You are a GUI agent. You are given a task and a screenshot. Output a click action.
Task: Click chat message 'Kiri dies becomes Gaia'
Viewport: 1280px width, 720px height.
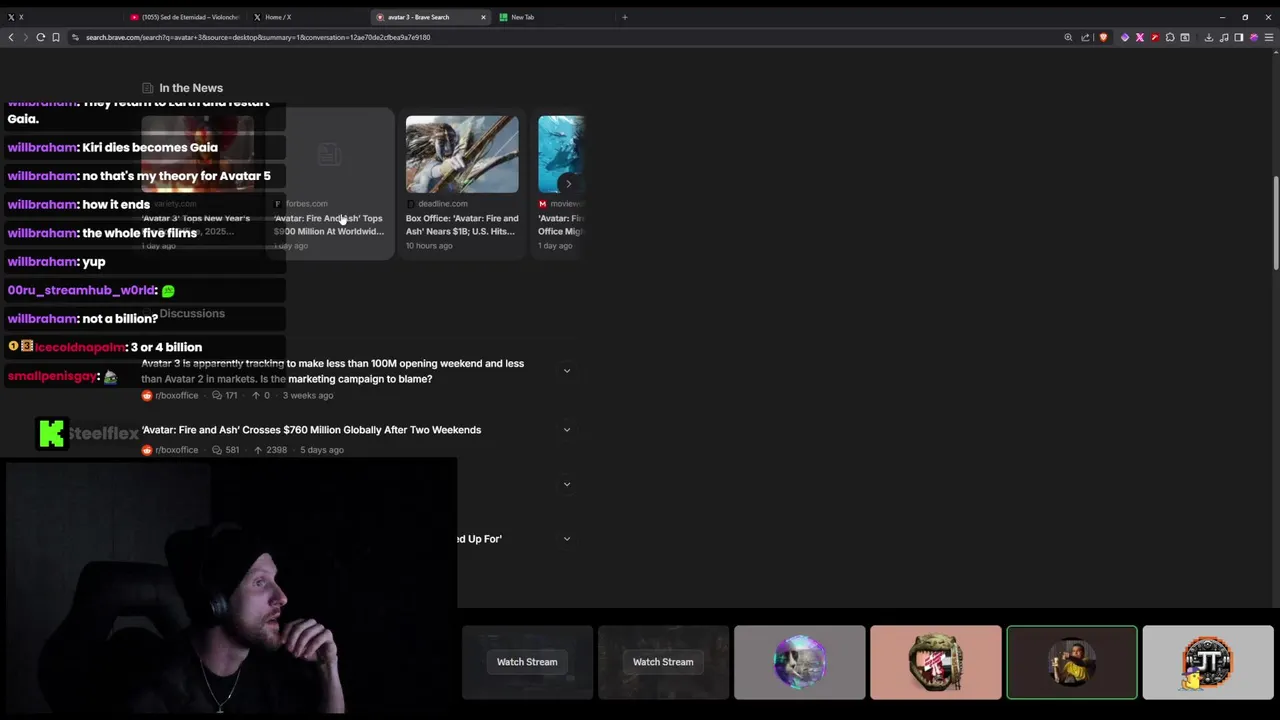[150, 147]
